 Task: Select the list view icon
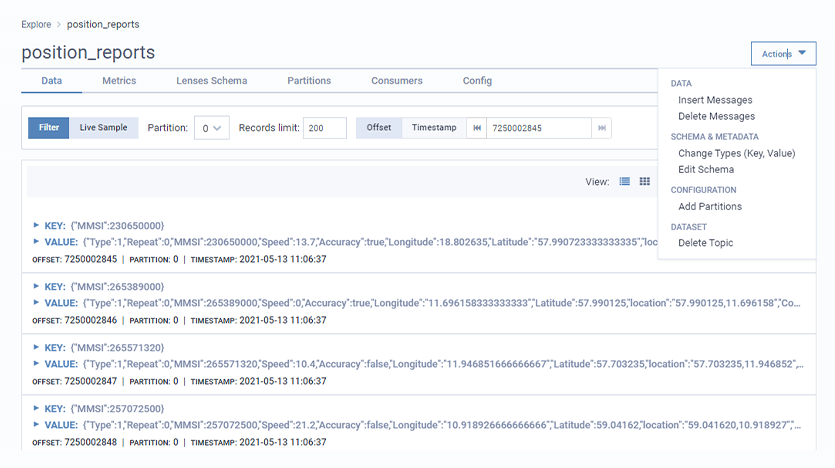point(625,182)
